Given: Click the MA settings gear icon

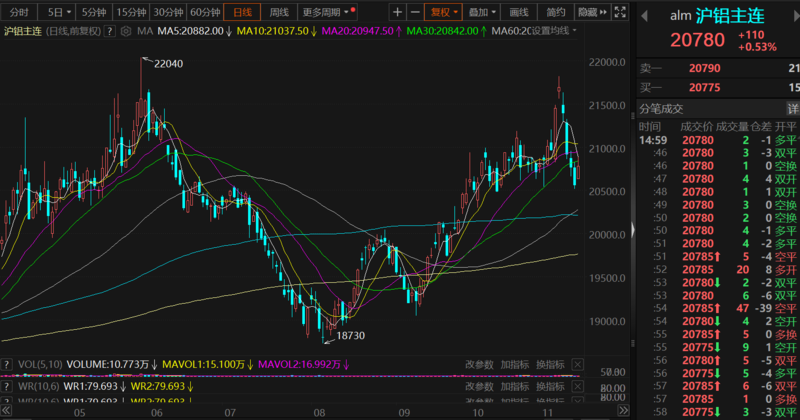Looking at the screenshot, I should 125,32.
